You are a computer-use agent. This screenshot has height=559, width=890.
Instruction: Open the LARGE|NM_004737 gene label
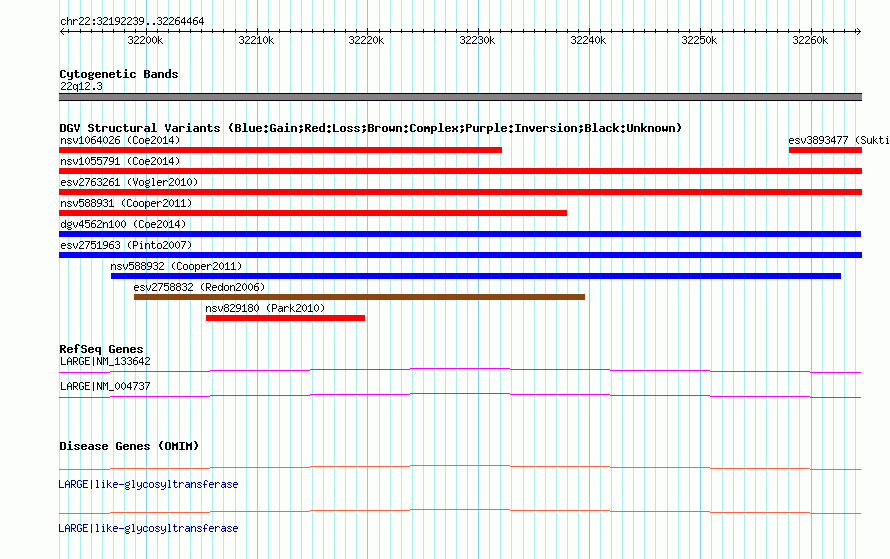click(x=105, y=386)
